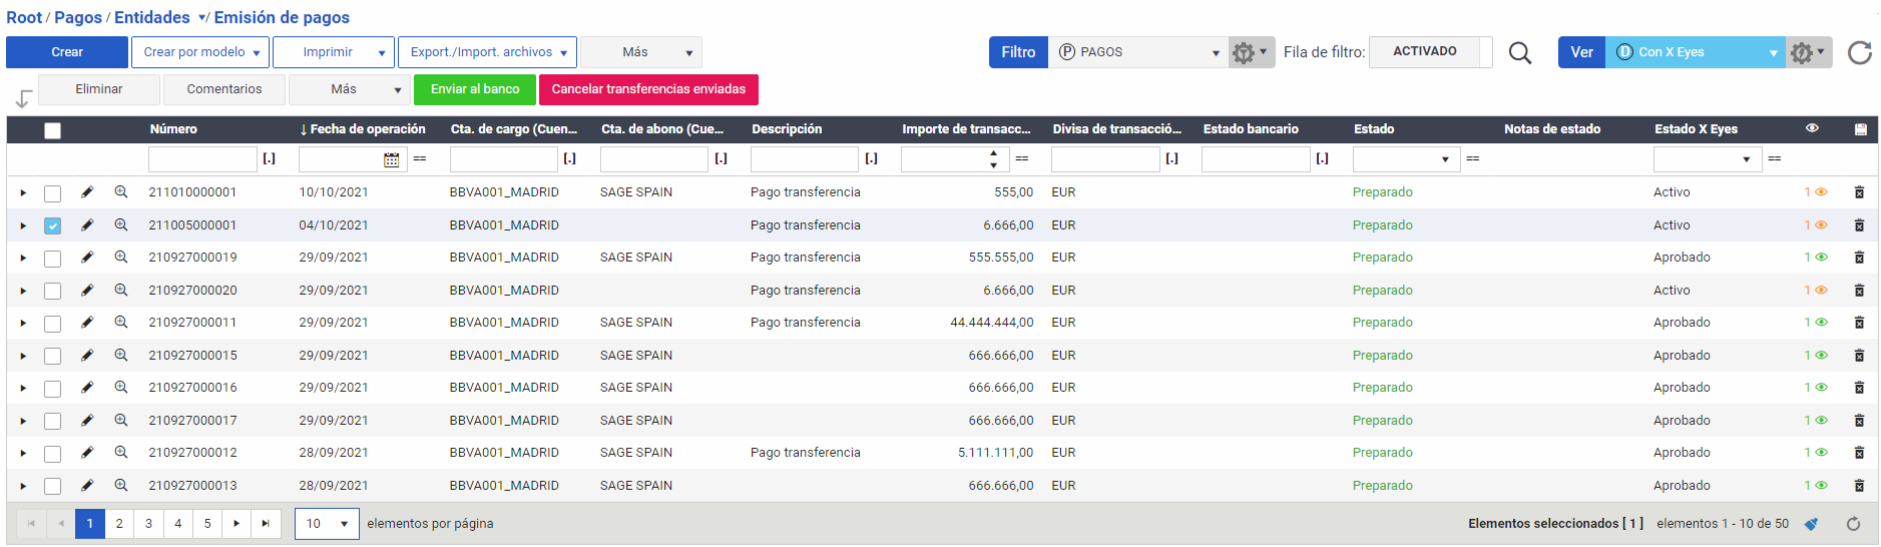
Task: Toggle the select-all checkbox in the header
Action: 53,130
